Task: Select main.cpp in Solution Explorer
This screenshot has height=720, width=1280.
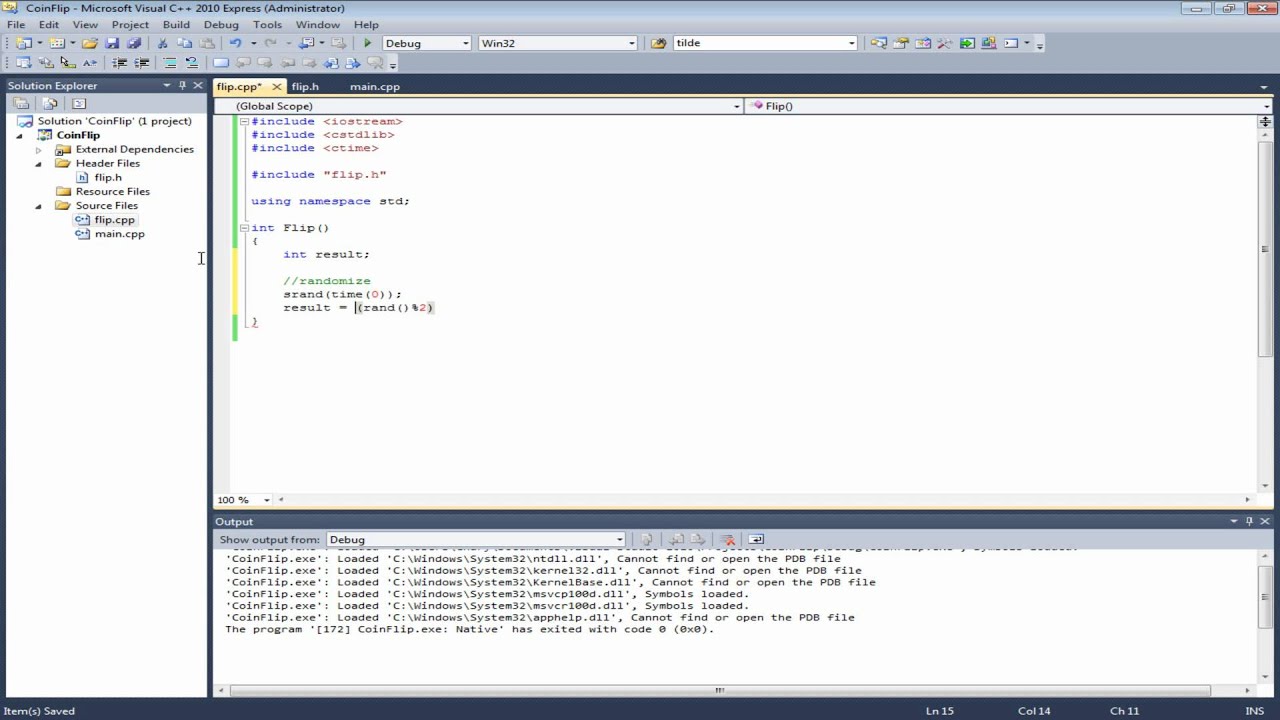Action: (x=119, y=234)
